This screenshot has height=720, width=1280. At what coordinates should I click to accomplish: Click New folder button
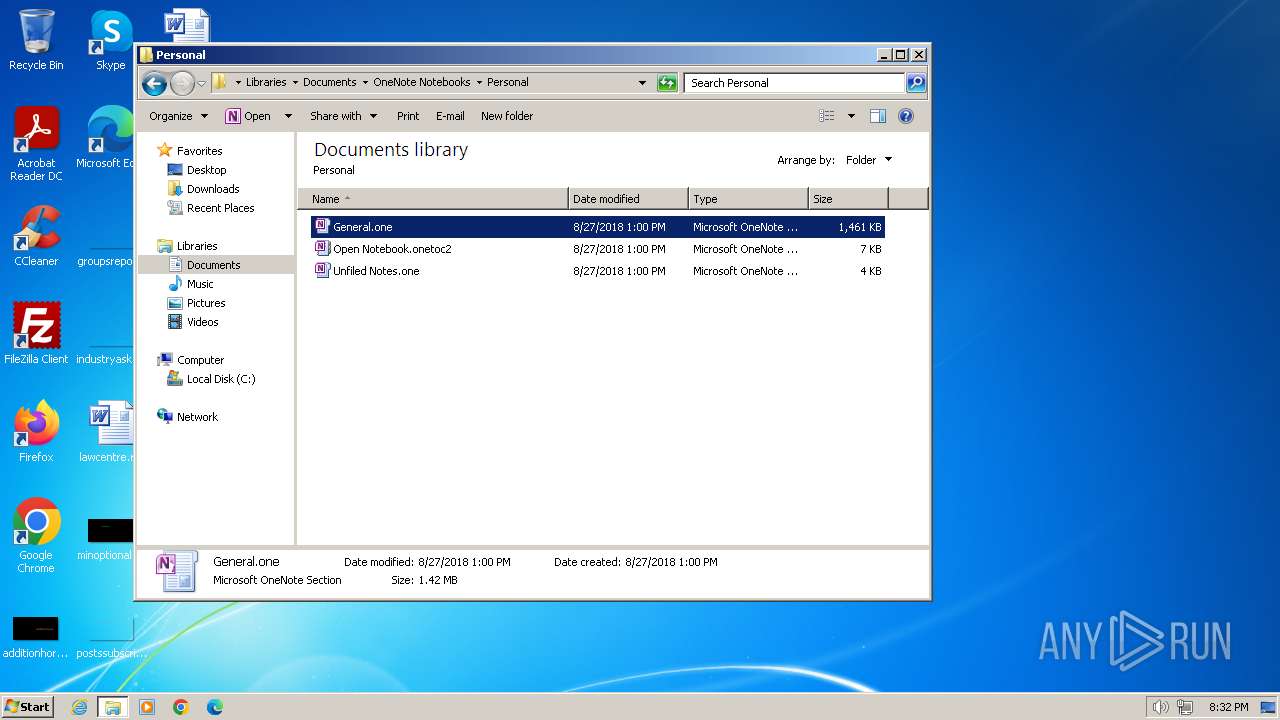(x=507, y=116)
